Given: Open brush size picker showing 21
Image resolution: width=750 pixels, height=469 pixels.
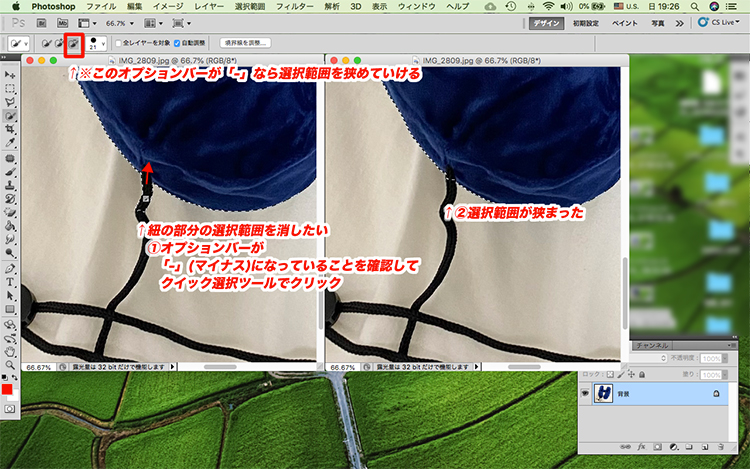Looking at the screenshot, I should [97, 44].
